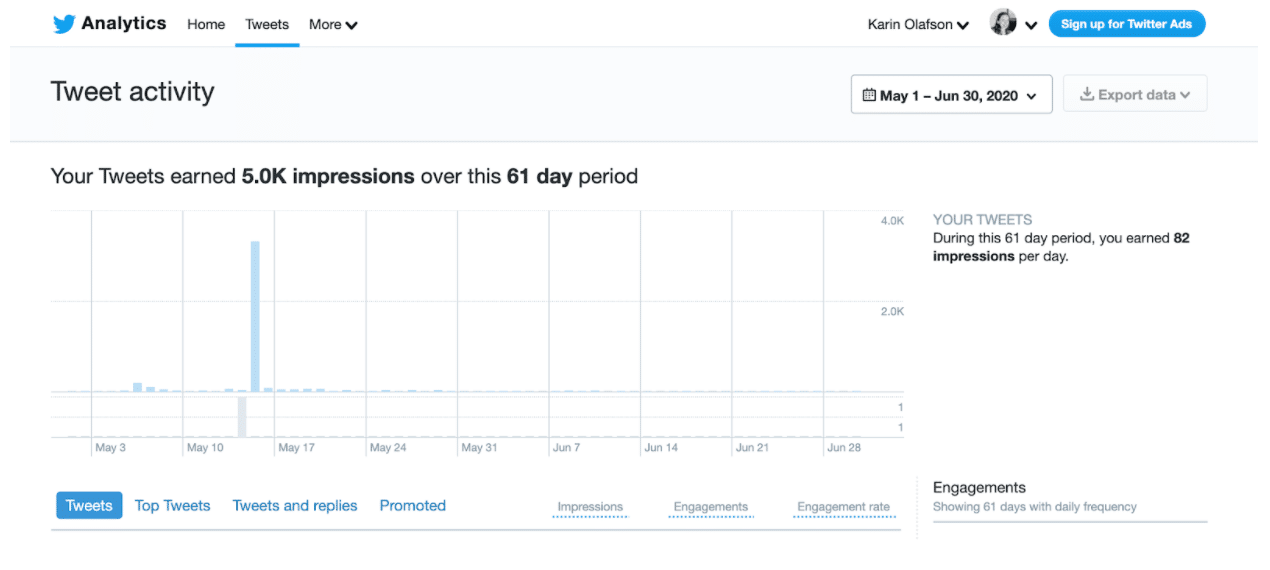The height and width of the screenshot is (570, 1270).
Task: Expand the Export data dropdown
Action: [x=1135, y=95]
